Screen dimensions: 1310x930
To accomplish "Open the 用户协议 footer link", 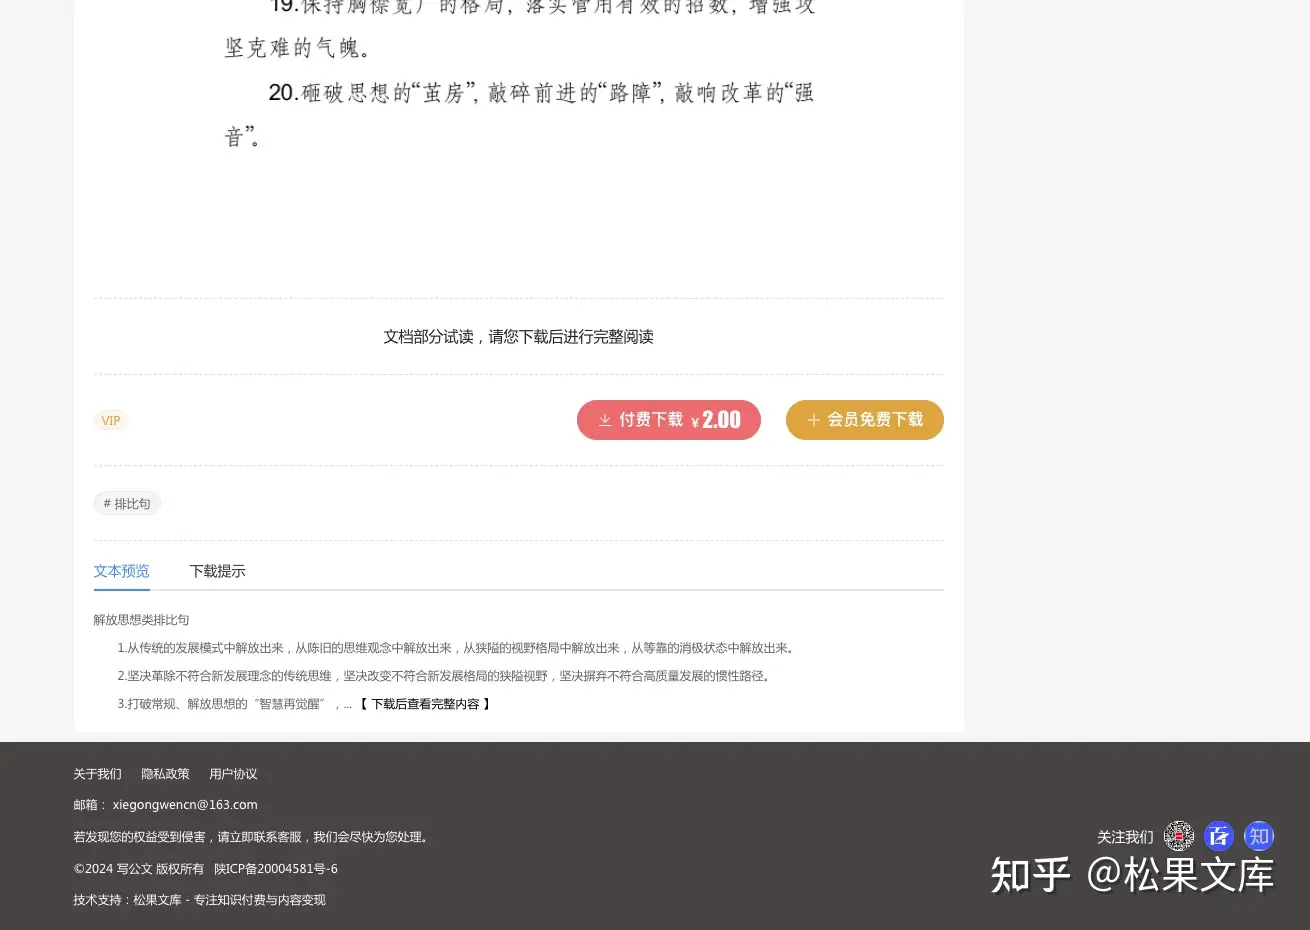I will (233, 774).
